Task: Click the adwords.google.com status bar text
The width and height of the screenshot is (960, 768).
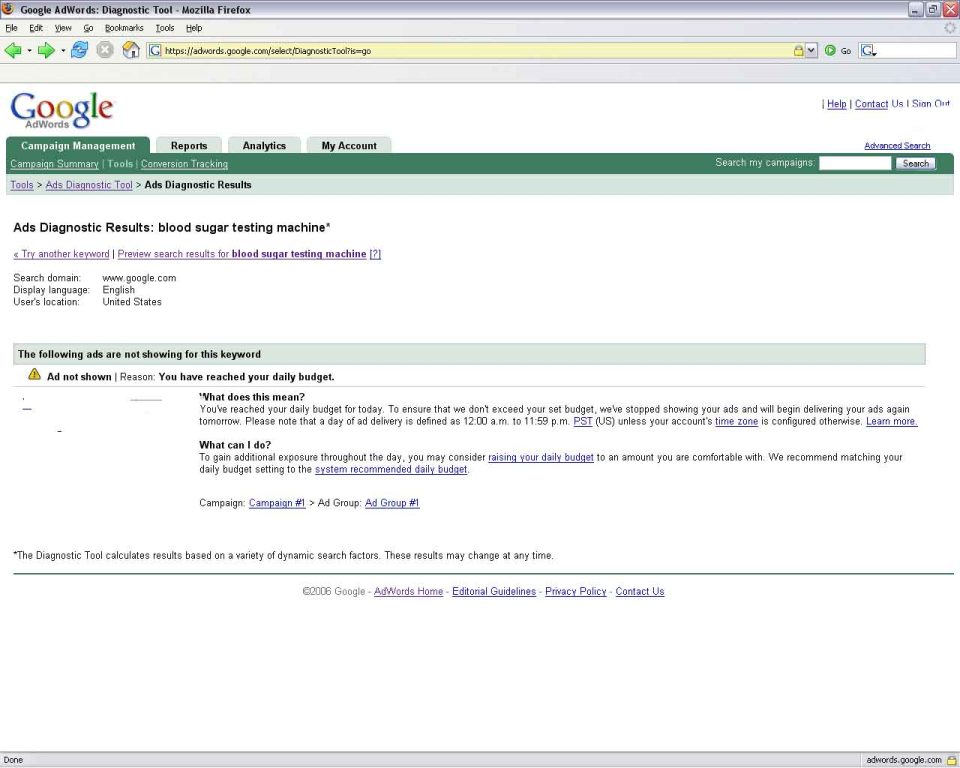Action: point(904,760)
